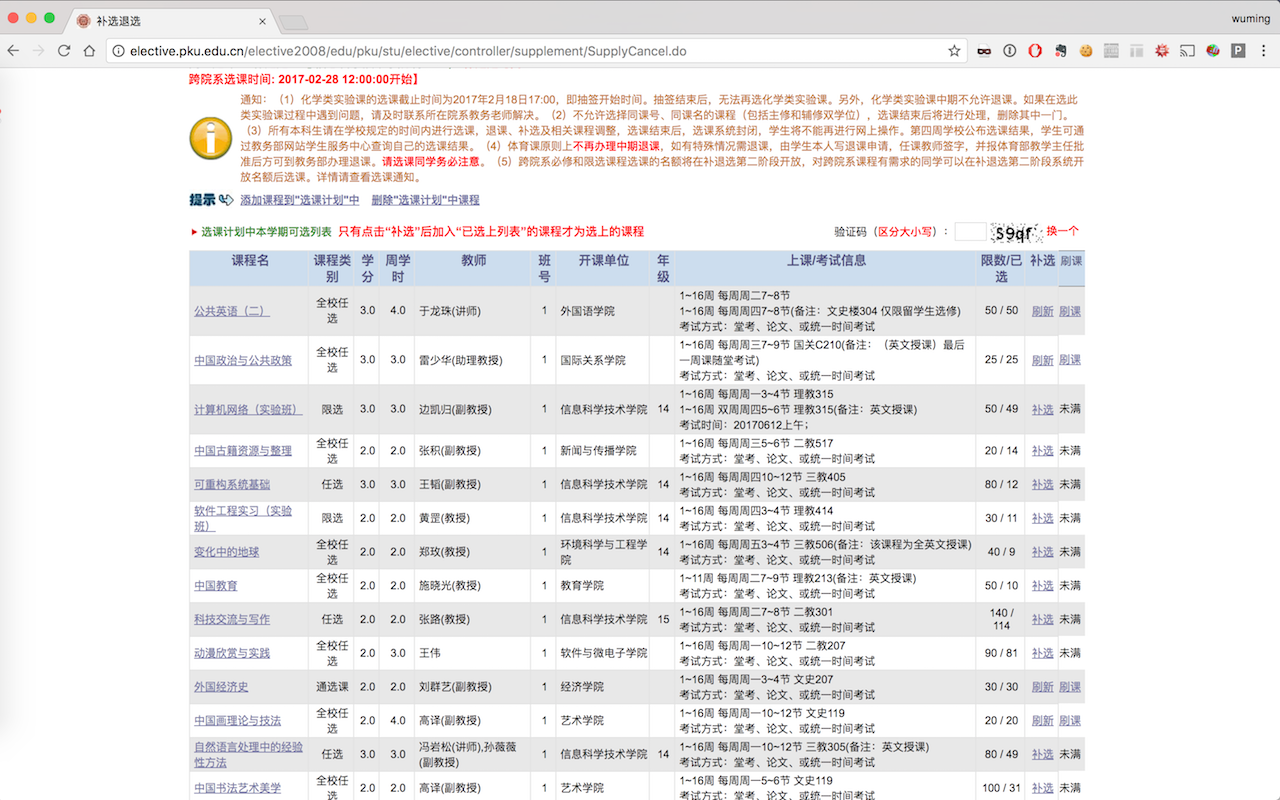Image resolution: width=1280 pixels, height=800 pixels.
Task: Open the 动漫欣赏与实践 course link
Action: coord(232,653)
